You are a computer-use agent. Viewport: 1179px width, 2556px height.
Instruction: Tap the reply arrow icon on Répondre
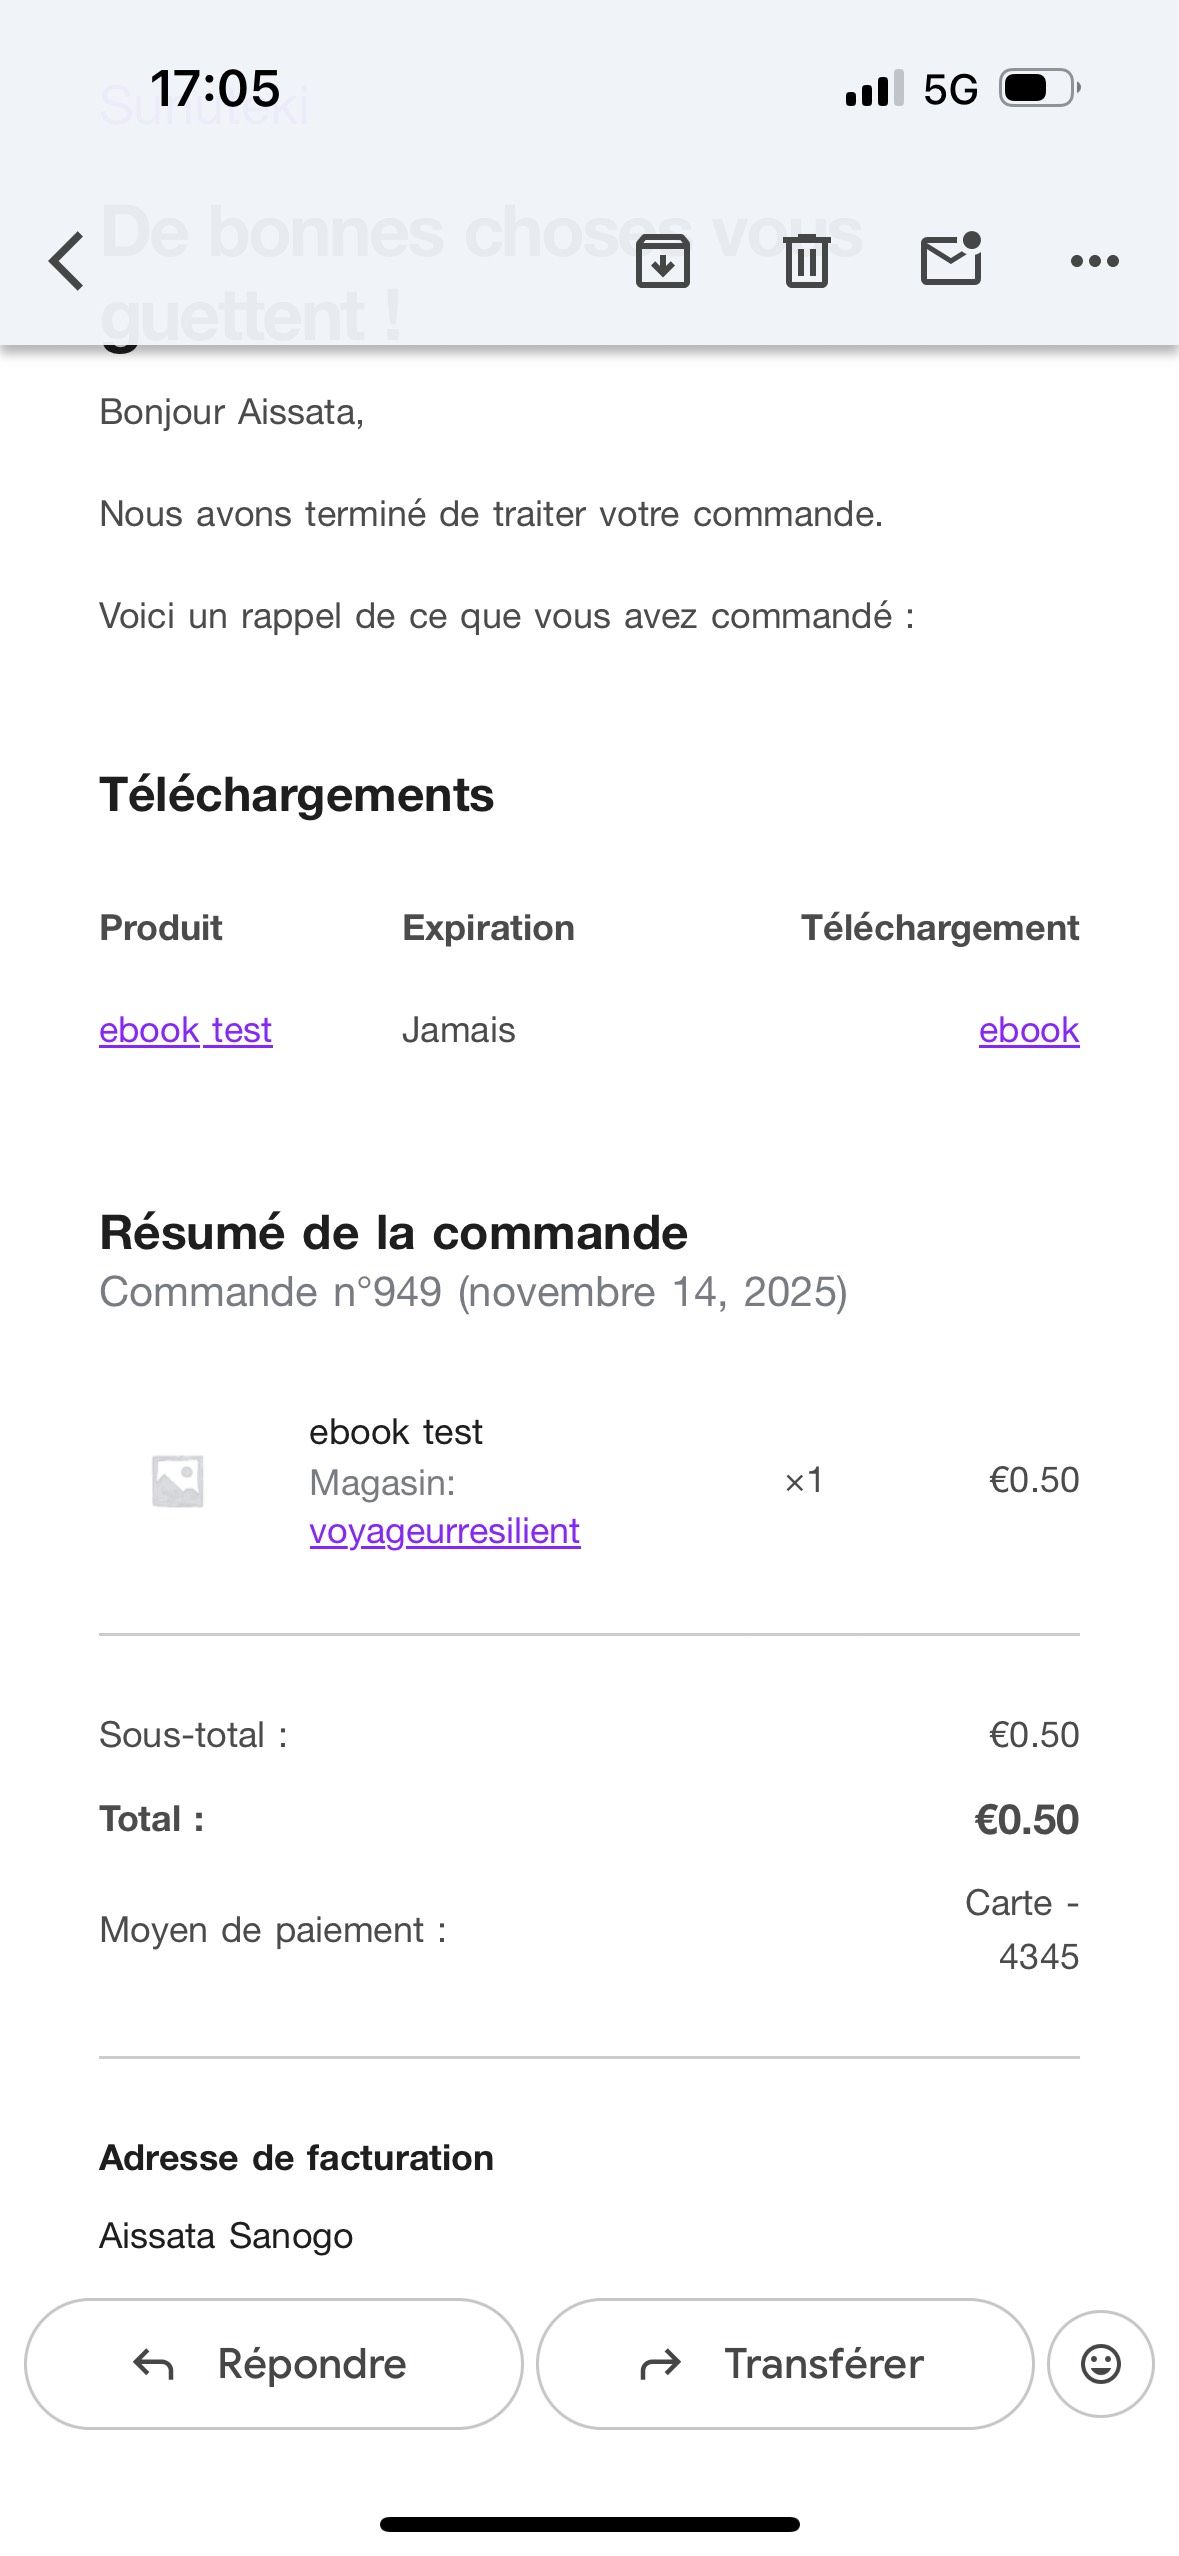click(154, 2364)
